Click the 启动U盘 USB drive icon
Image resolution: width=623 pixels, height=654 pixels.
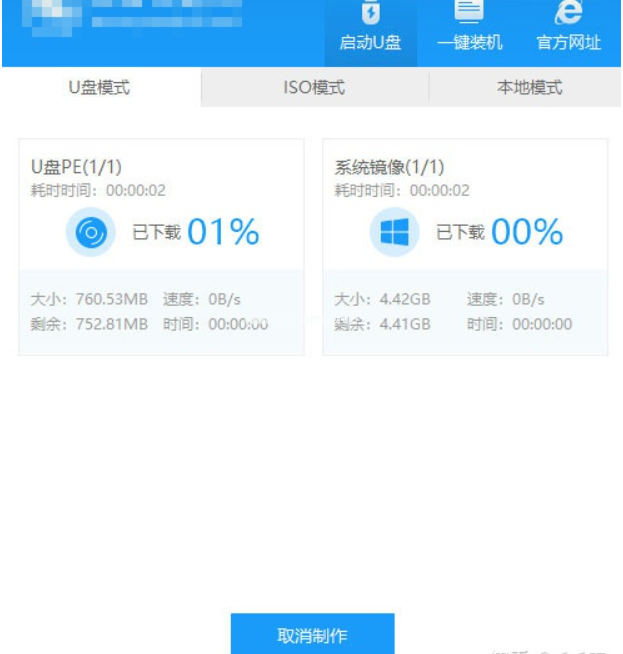click(x=370, y=14)
